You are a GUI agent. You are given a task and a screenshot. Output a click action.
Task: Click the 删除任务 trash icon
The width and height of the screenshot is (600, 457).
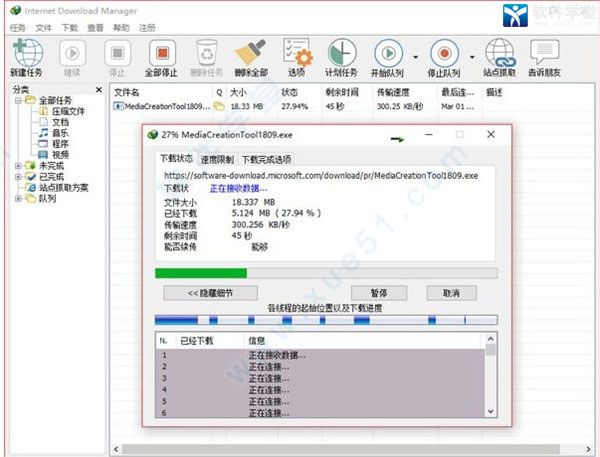click(207, 53)
